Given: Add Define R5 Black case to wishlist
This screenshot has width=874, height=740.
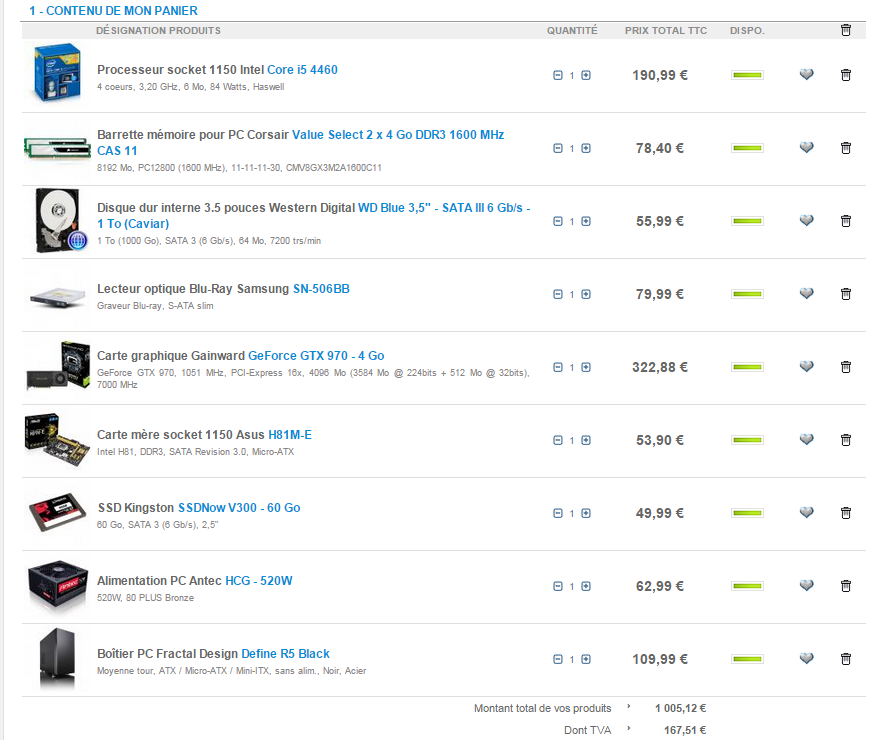Looking at the screenshot, I should click(x=807, y=658).
